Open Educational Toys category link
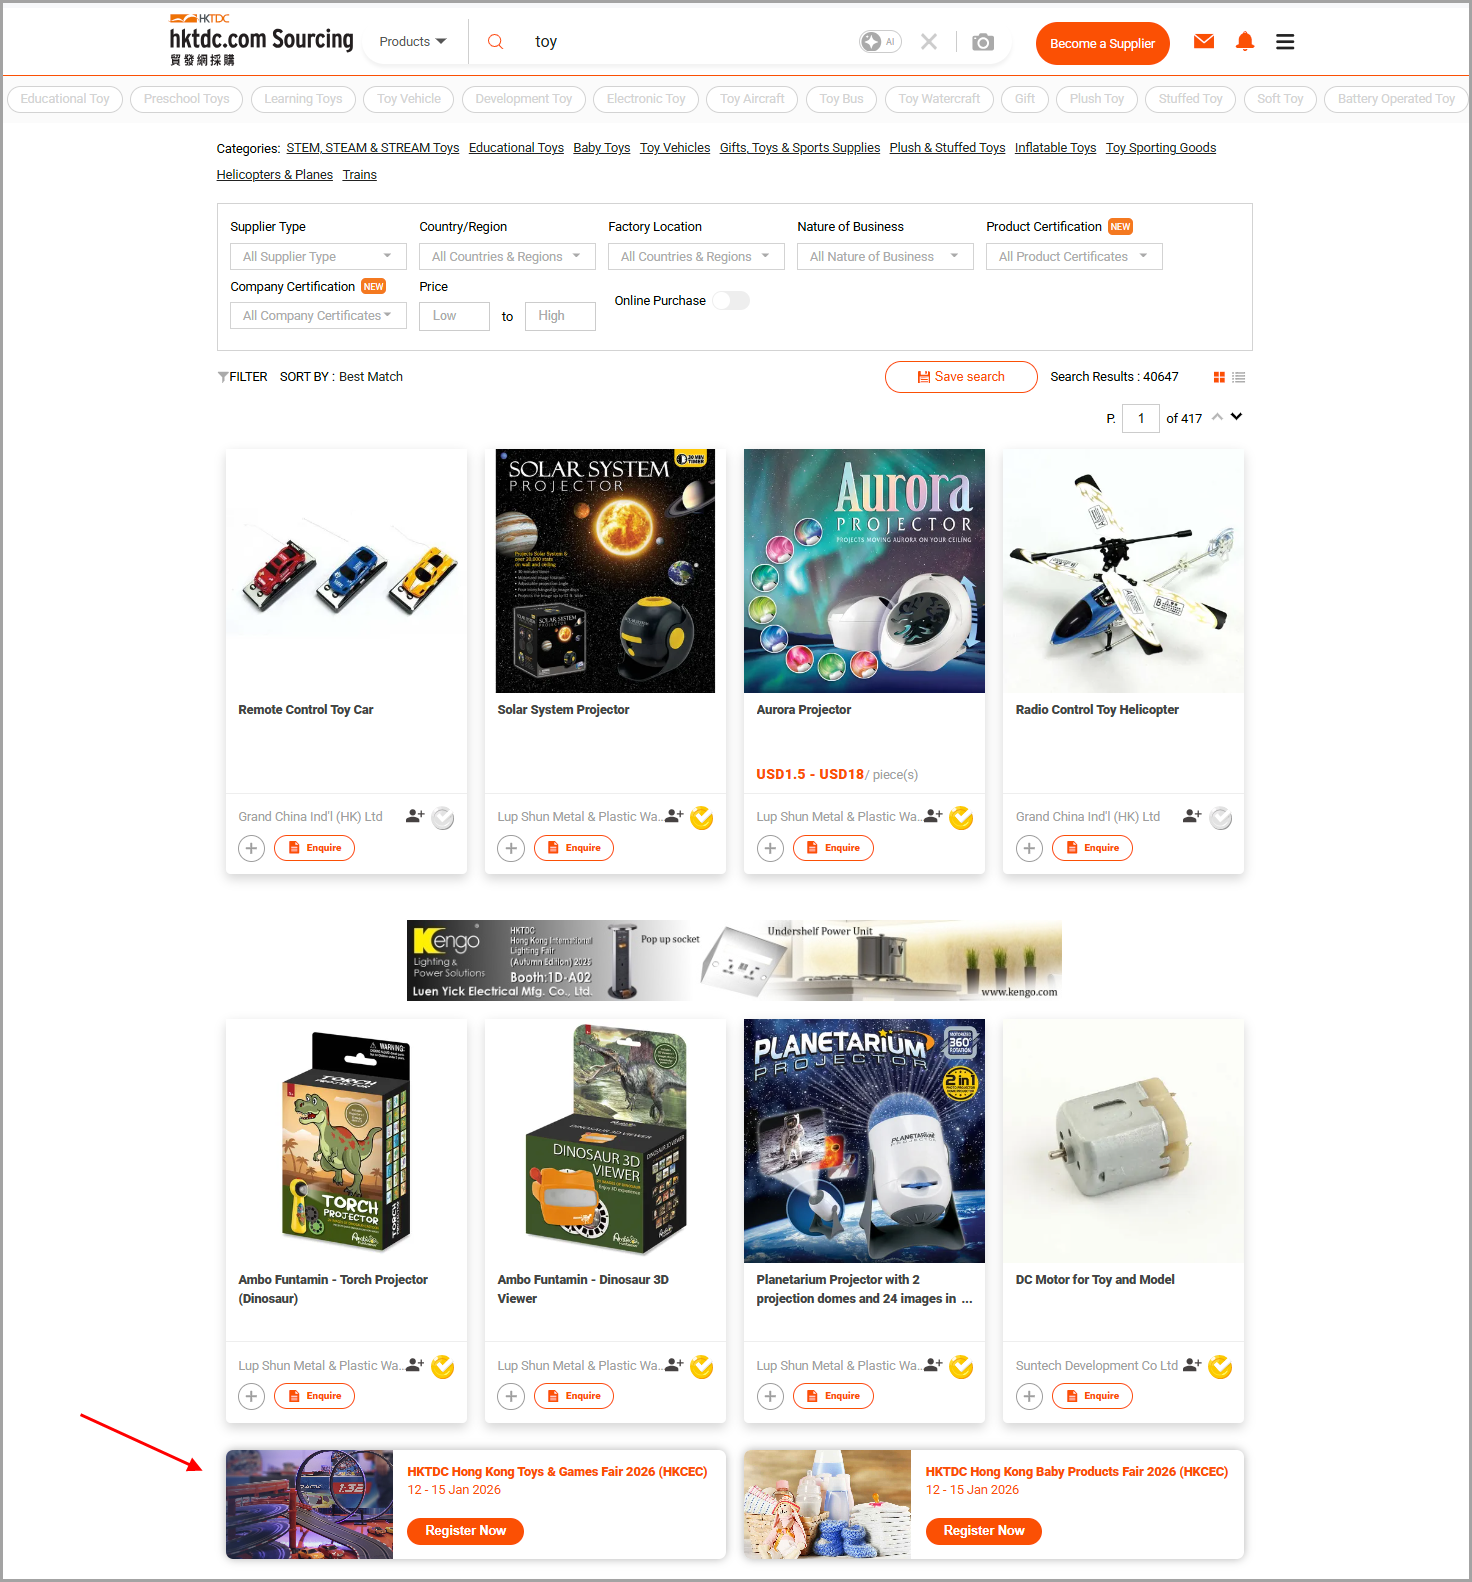The image size is (1472, 1582). pyautogui.click(x=516, y=148)
